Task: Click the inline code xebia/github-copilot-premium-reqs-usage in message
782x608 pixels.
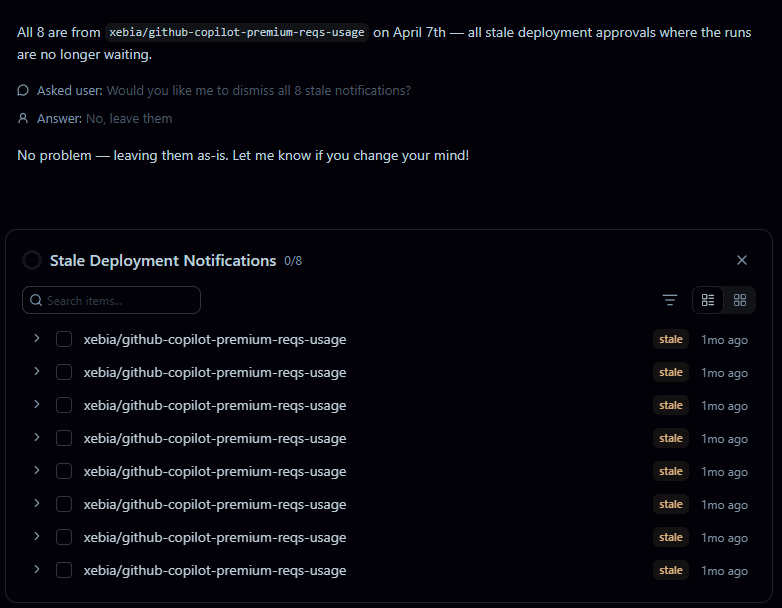Action: coord(237,32)
